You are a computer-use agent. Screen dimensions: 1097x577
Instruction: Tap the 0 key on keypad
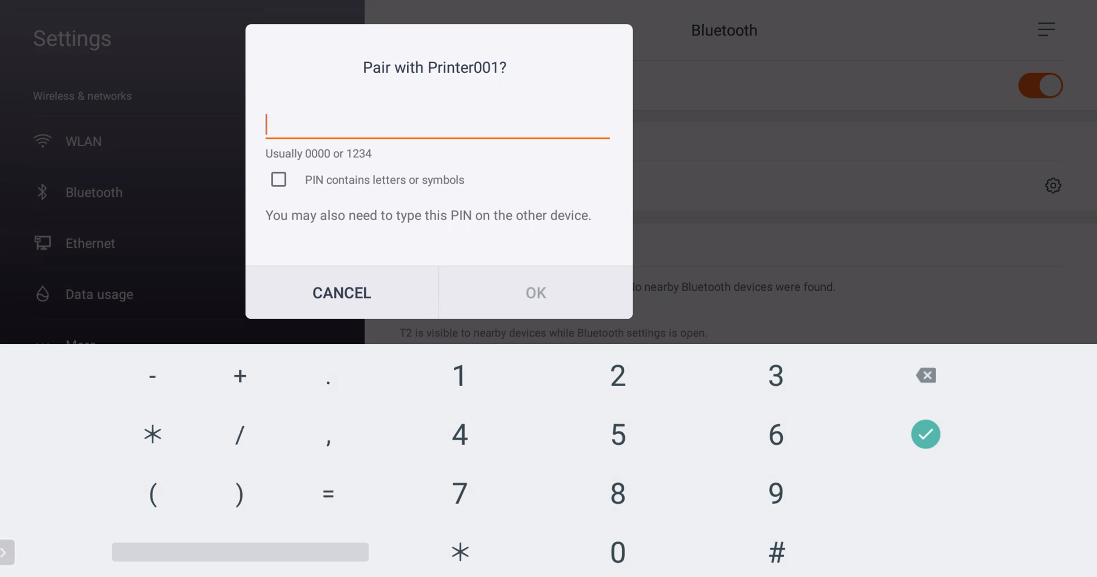click(x=618, y=553)
